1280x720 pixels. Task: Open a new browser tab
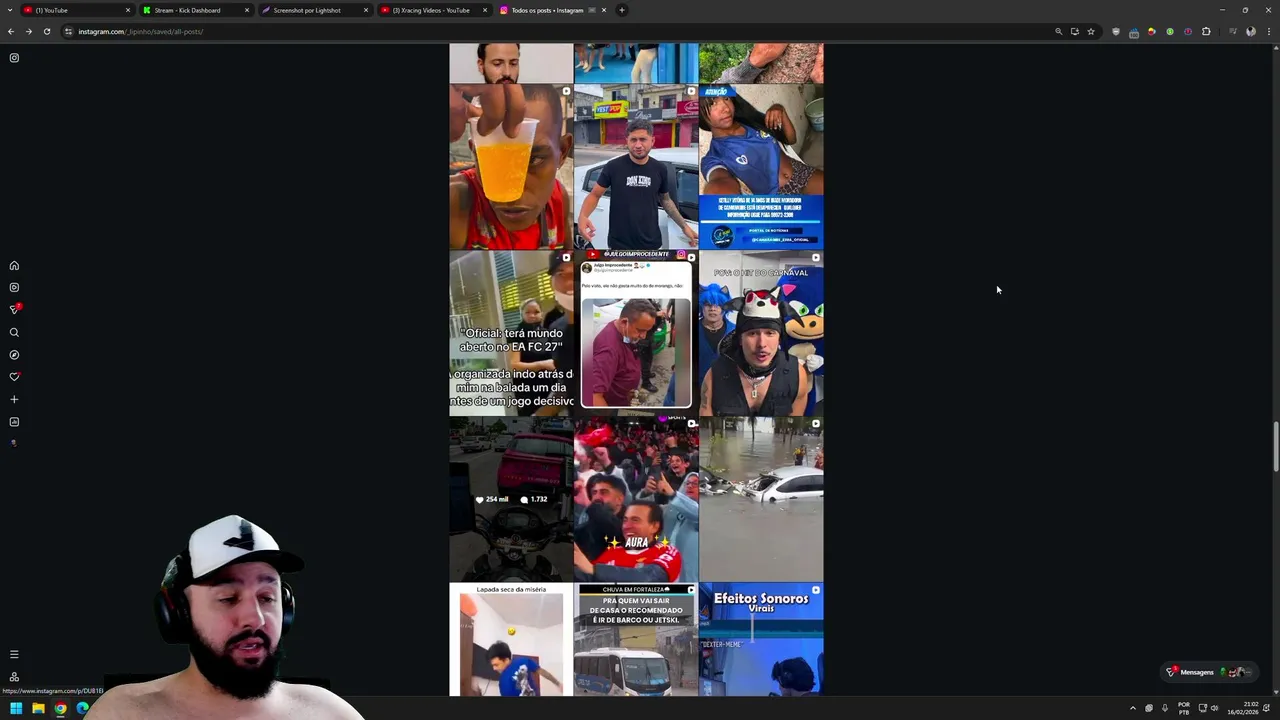[x=622, y=10]
